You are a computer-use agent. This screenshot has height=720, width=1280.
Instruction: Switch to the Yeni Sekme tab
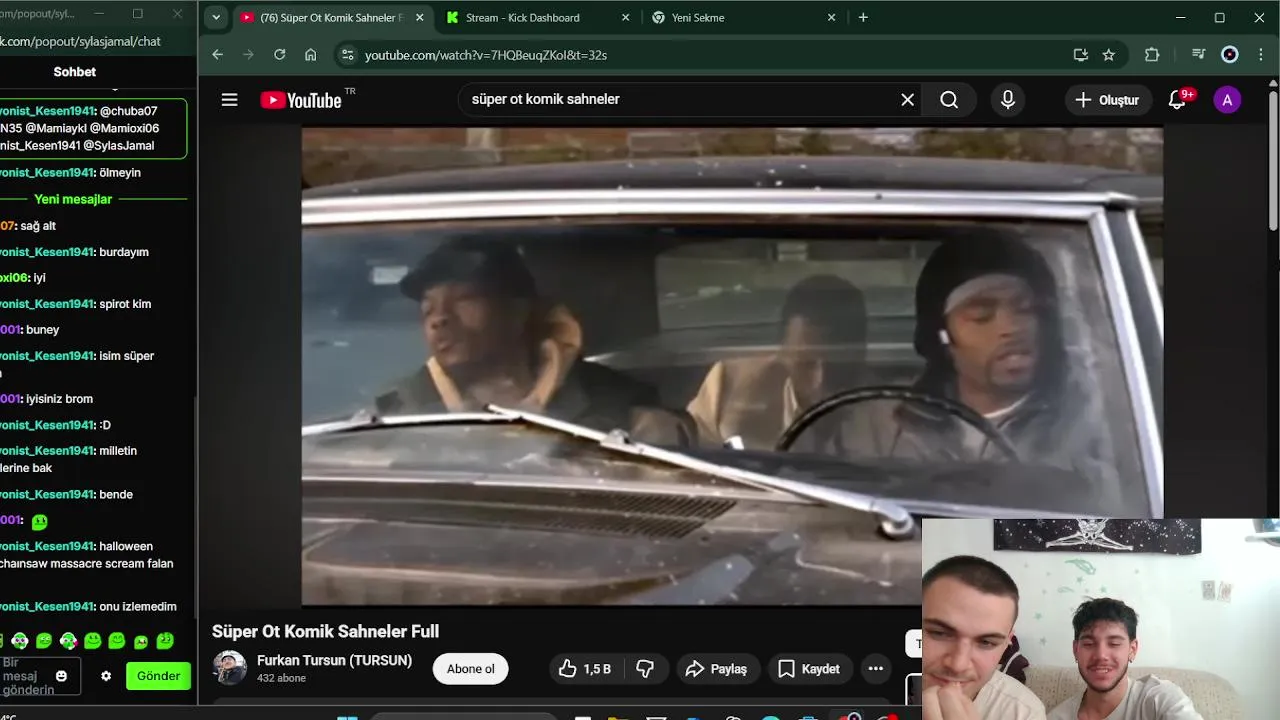click(698, 18)
